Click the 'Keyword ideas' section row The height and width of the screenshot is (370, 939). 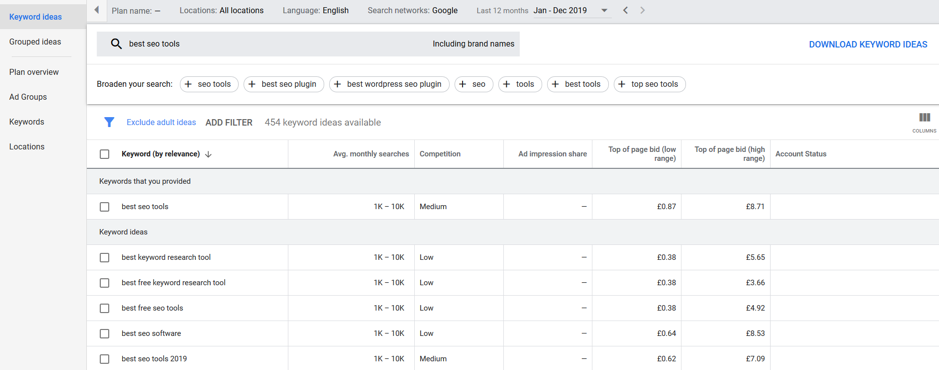point(513,232)
